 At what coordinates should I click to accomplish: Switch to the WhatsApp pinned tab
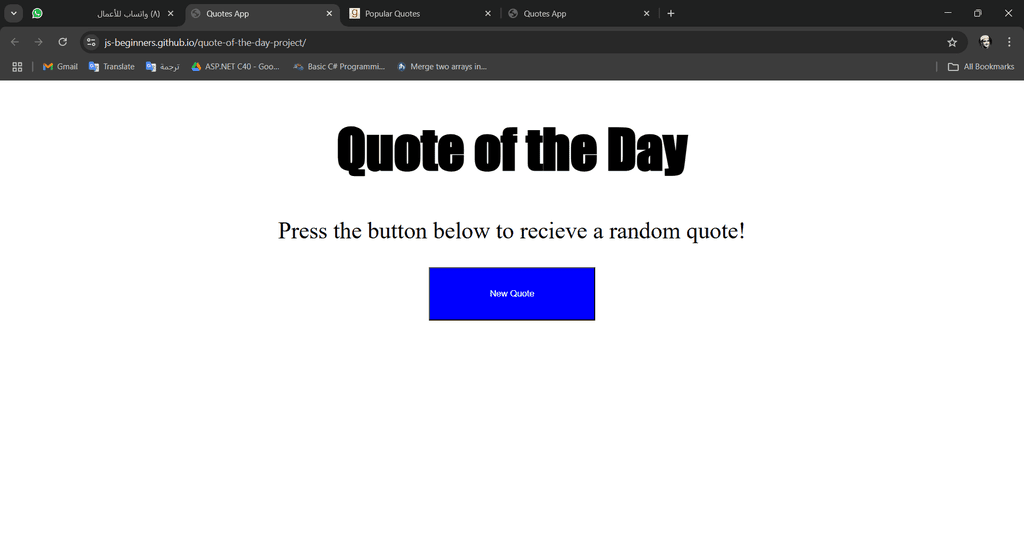click(x=37, y=13)
